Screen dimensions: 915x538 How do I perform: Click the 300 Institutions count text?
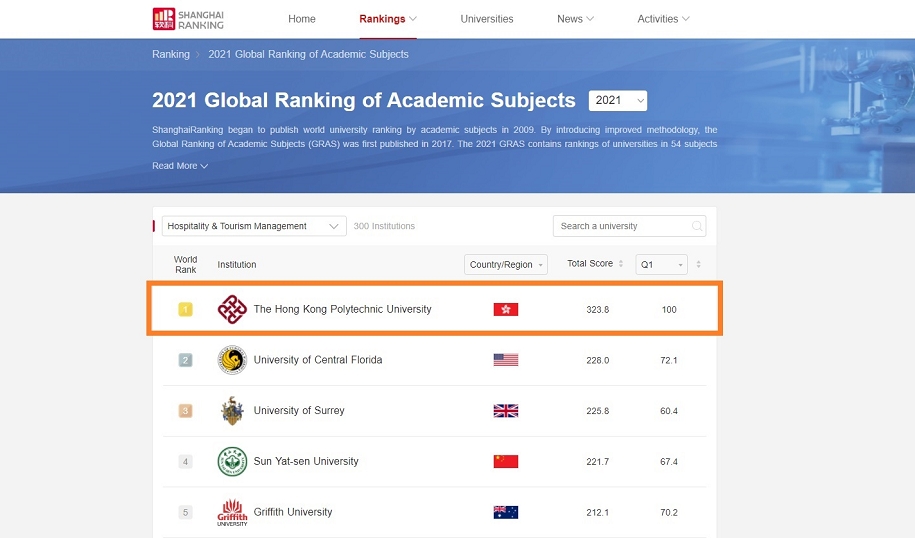tap(384, 226)
